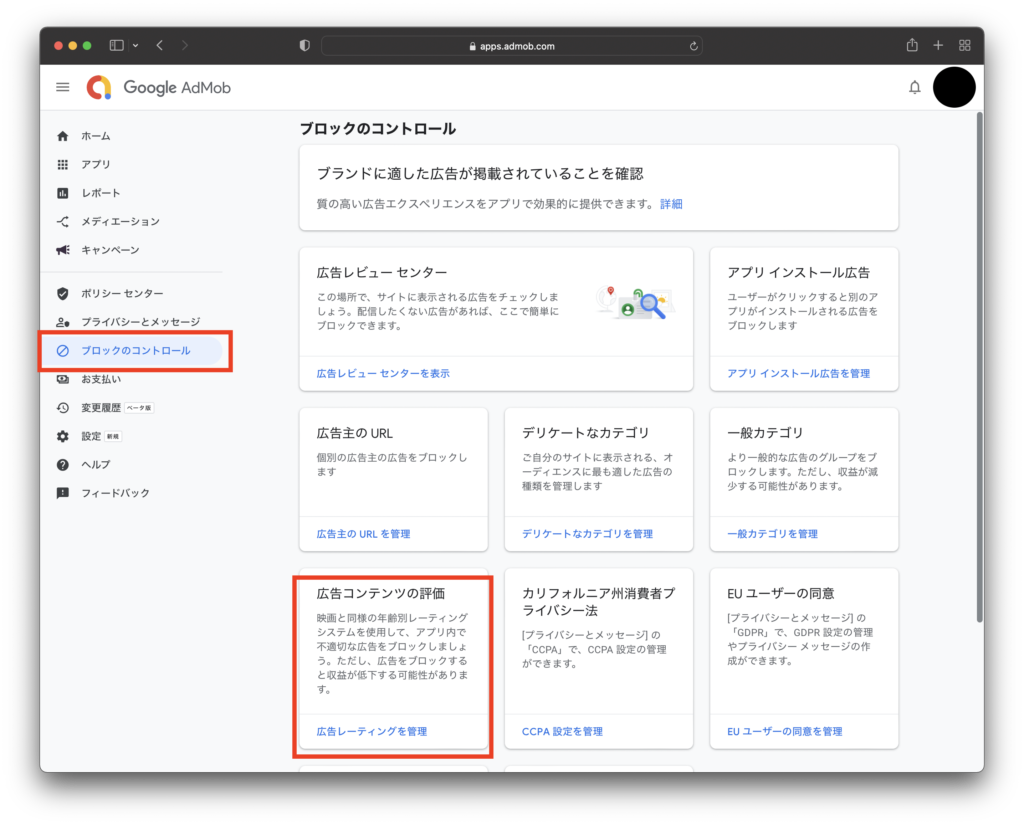Screen dimensions: 1024x825
Task: Click the account profile avatar
Action: 953,88
